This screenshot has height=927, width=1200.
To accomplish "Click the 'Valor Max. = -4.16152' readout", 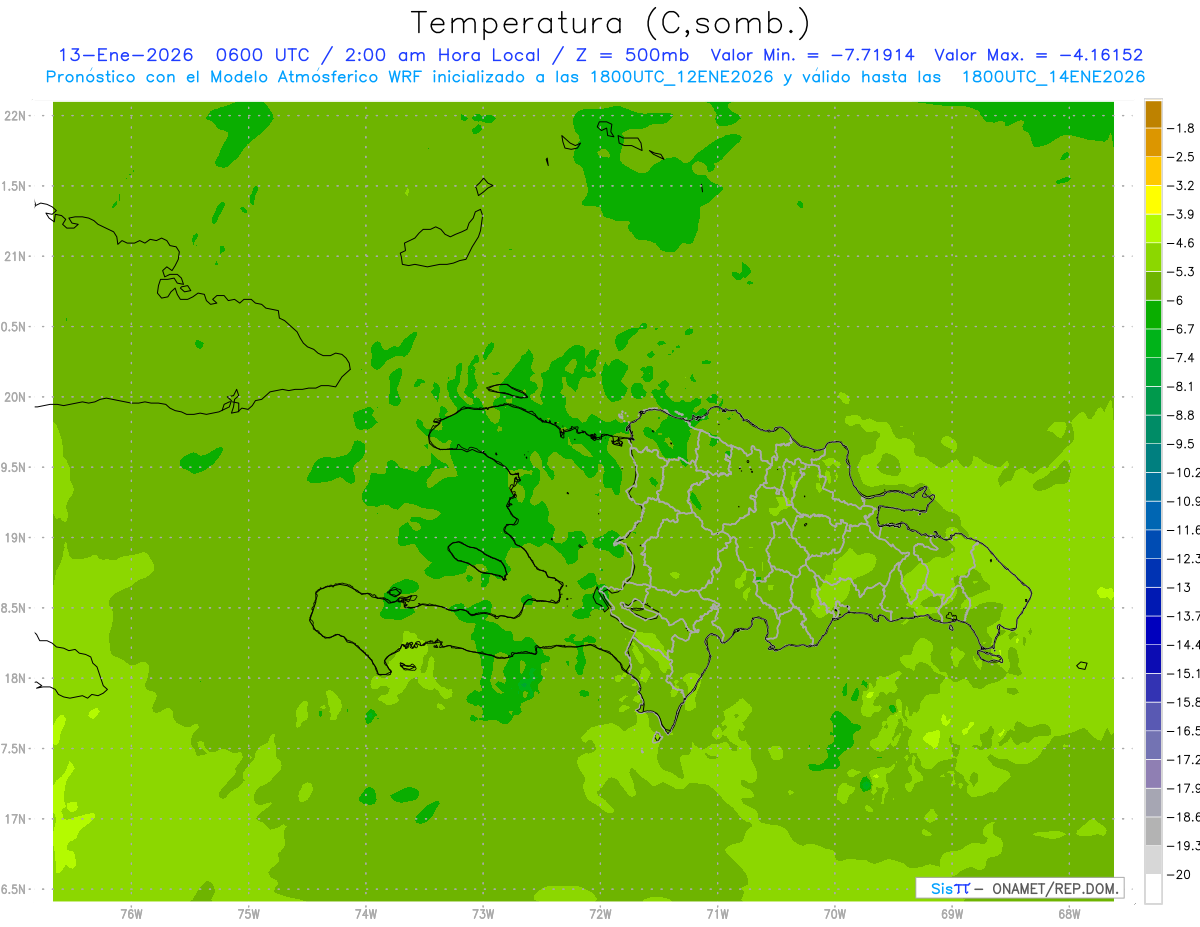I will pyautogui.click(x=1039, y=55).
